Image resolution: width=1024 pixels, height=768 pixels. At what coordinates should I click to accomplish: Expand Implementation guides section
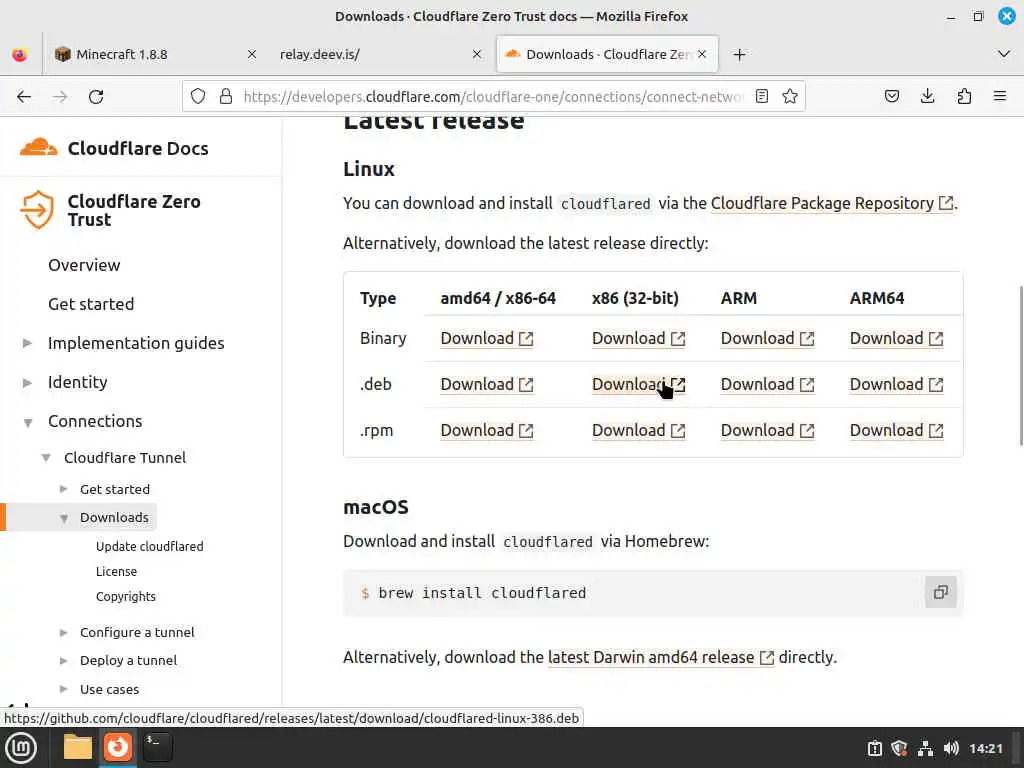tap(27, 344)
